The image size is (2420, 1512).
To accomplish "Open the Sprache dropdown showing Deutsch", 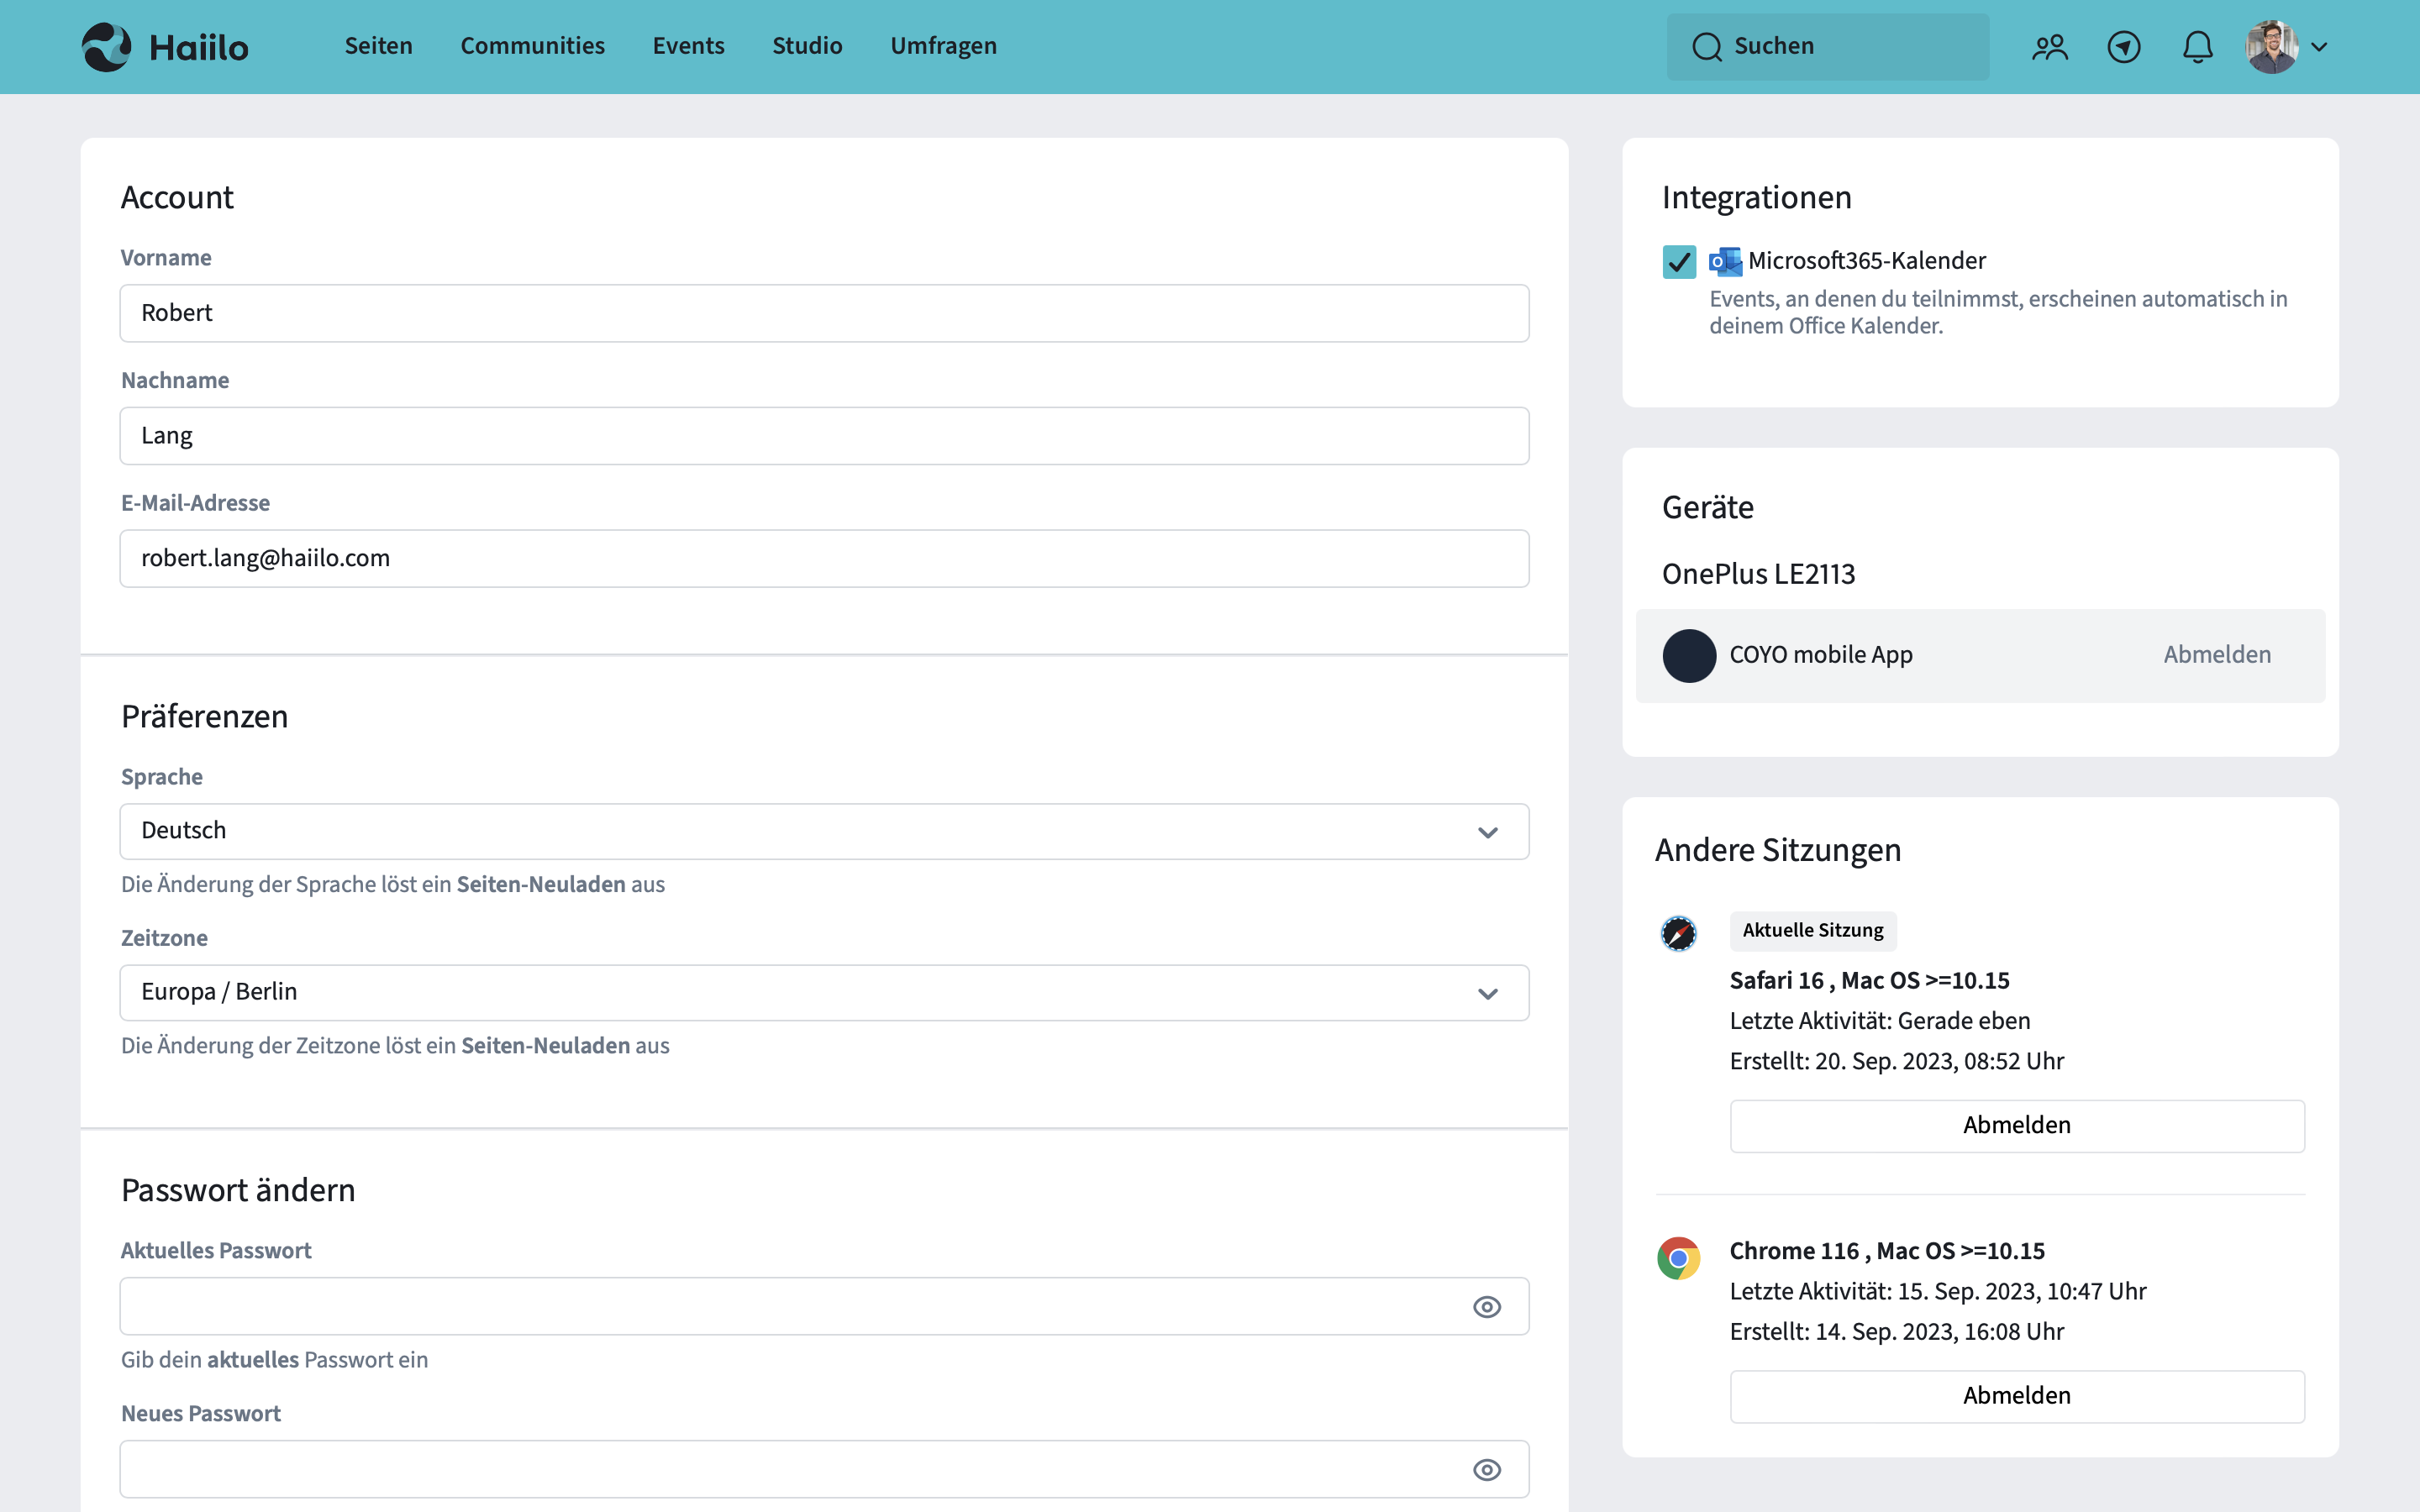I will (x=824, y=831).
